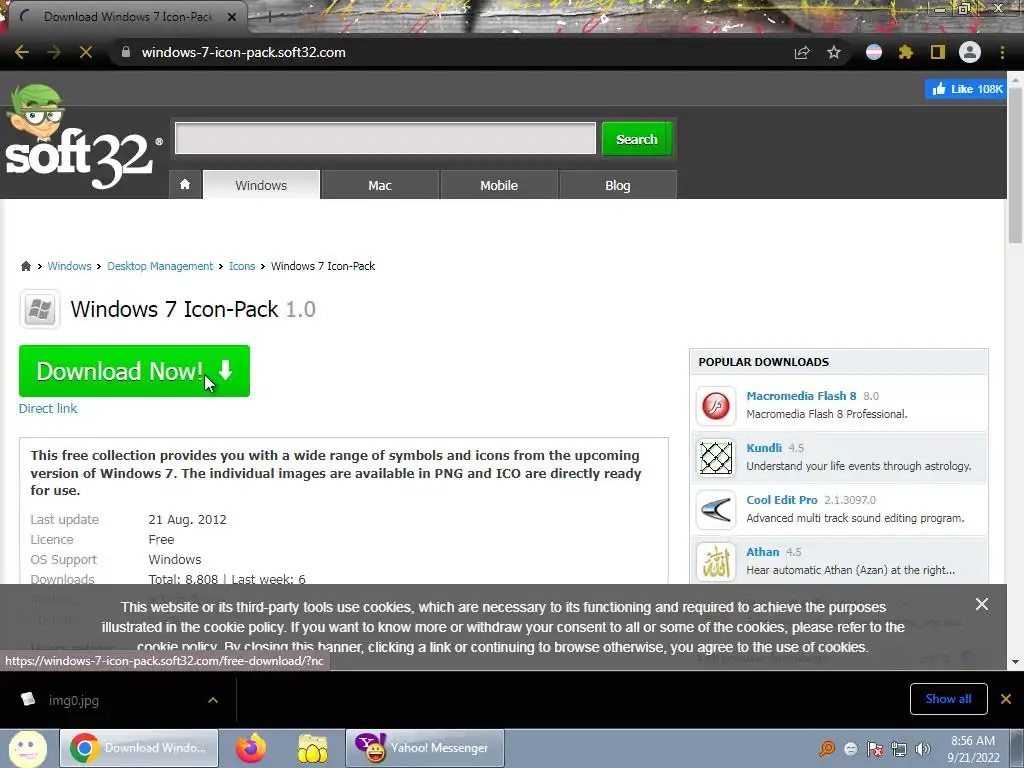Click the Facebook Like 108K button
This screenshot has width=1024, height=768.
(x=967, y=89)
